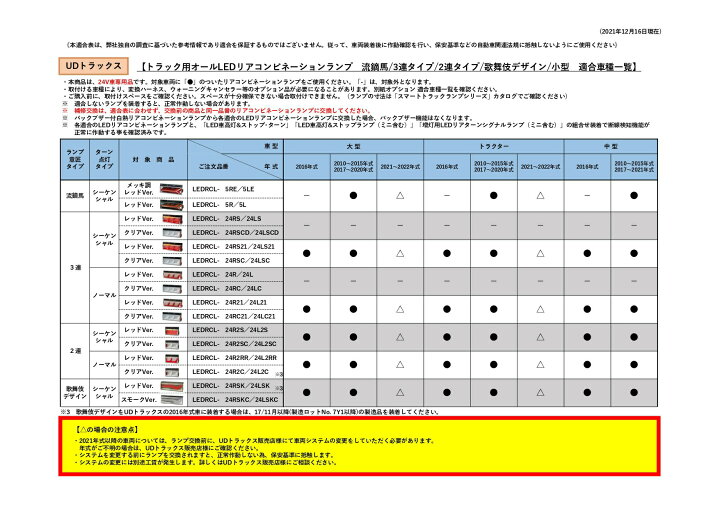Image resolution: width=720 pixels, height=509 pixels.
Task: Click the clear lamp image beside 24RSC/24LSC
Action: tap(172, 260)
